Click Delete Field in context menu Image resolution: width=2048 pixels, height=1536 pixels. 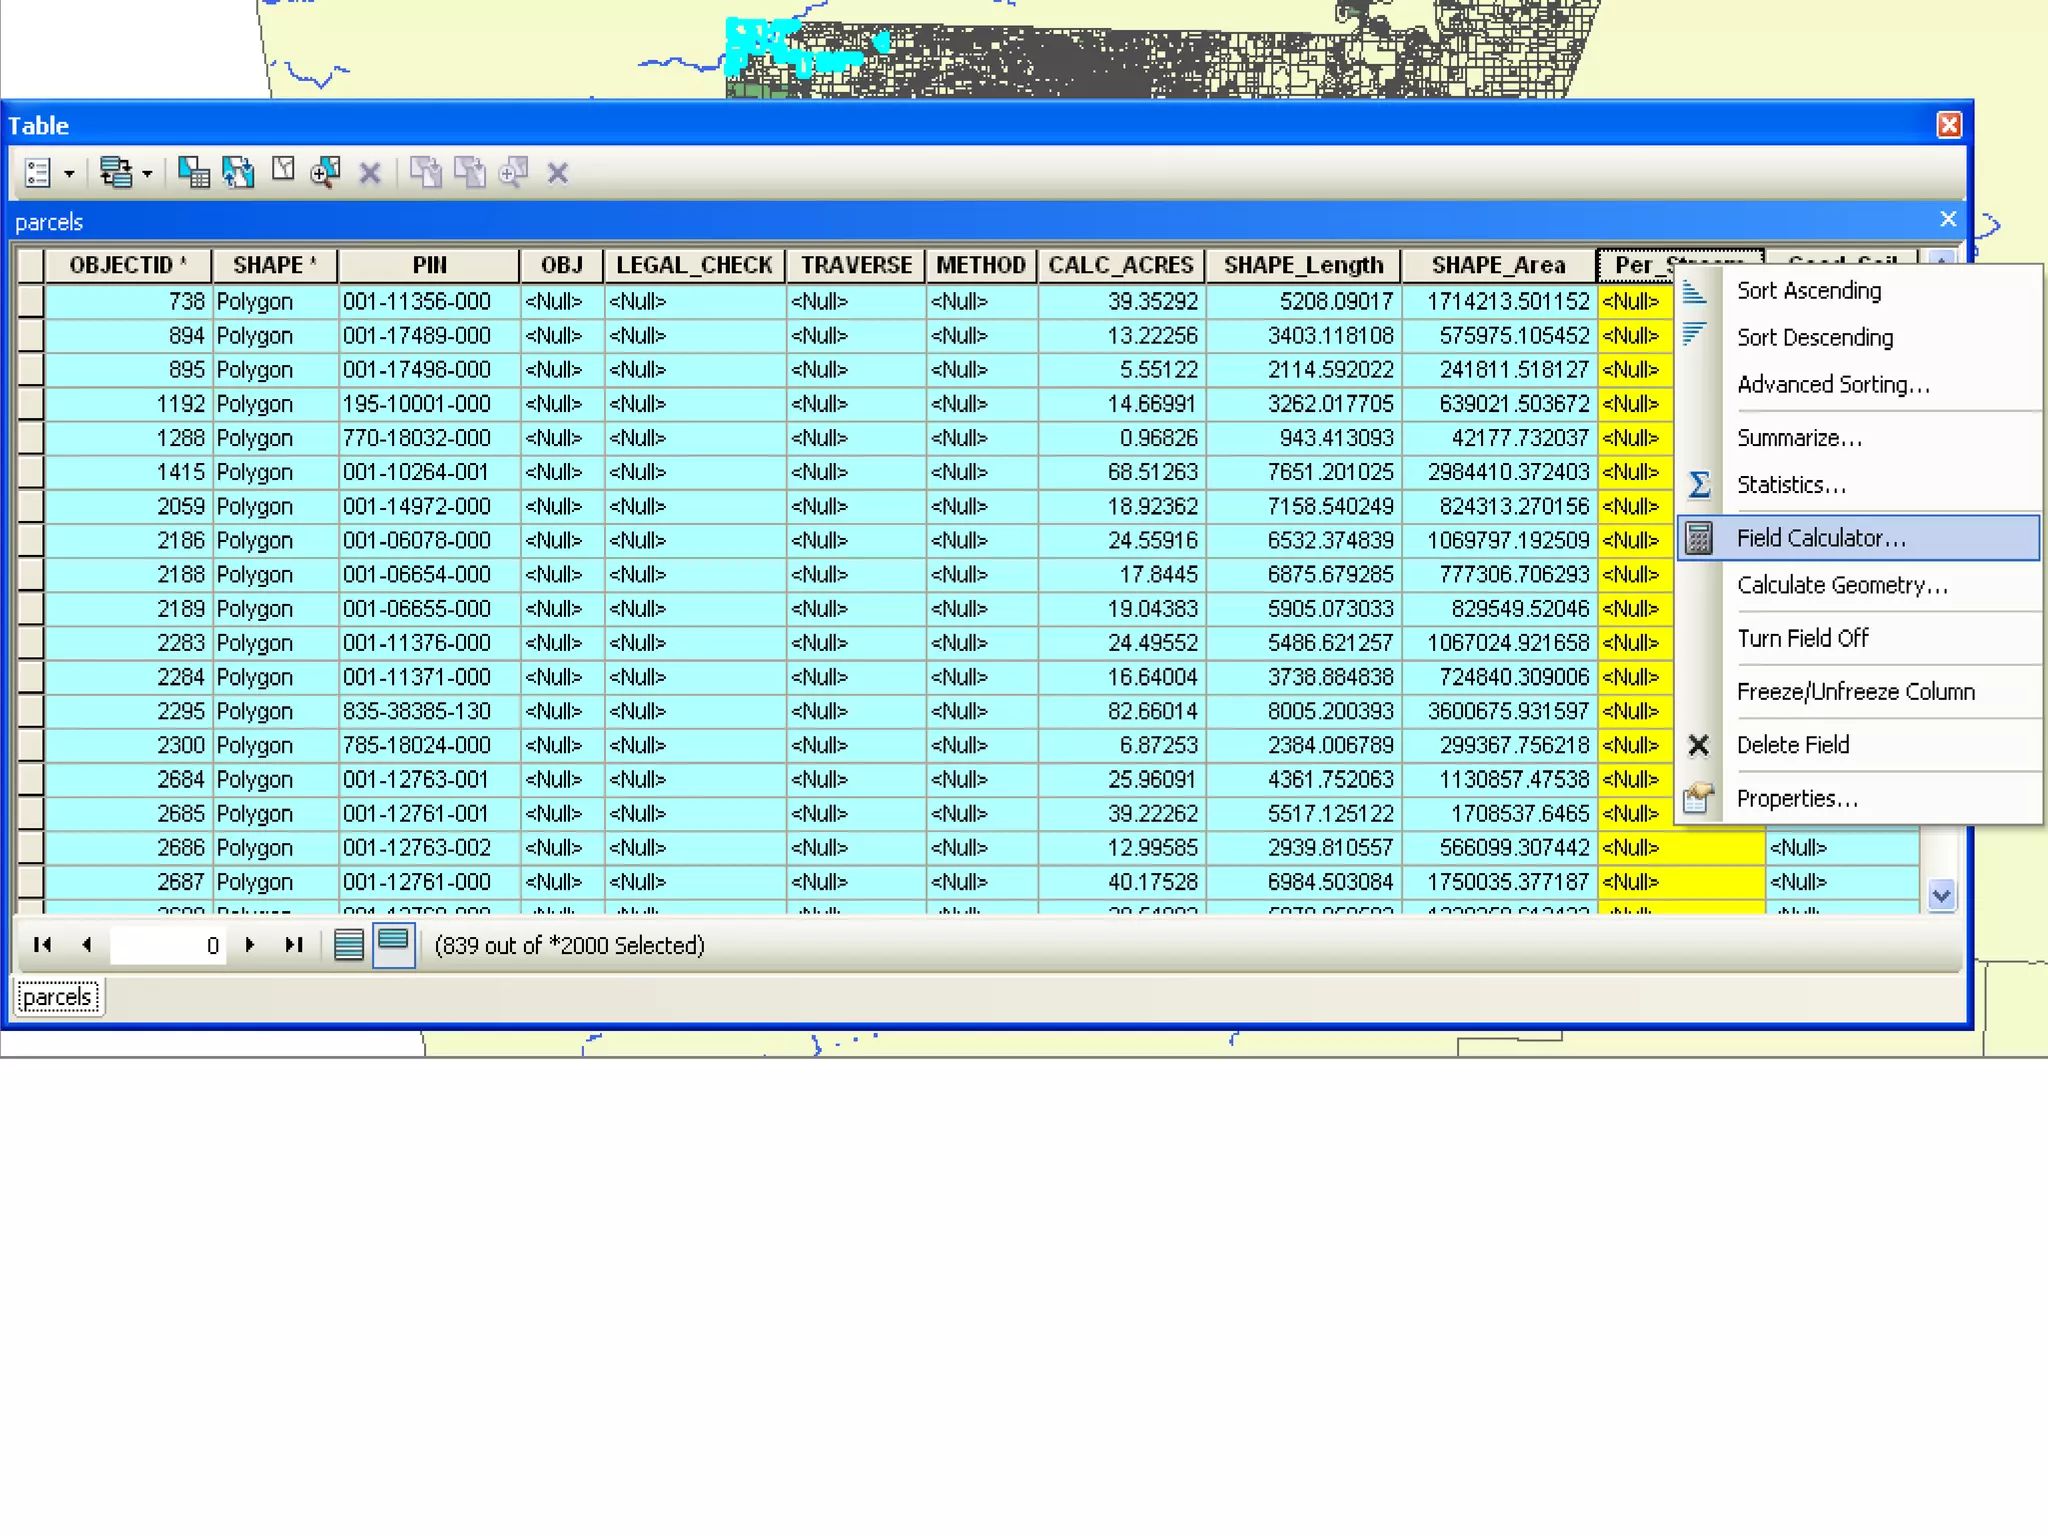[1792, 745]
